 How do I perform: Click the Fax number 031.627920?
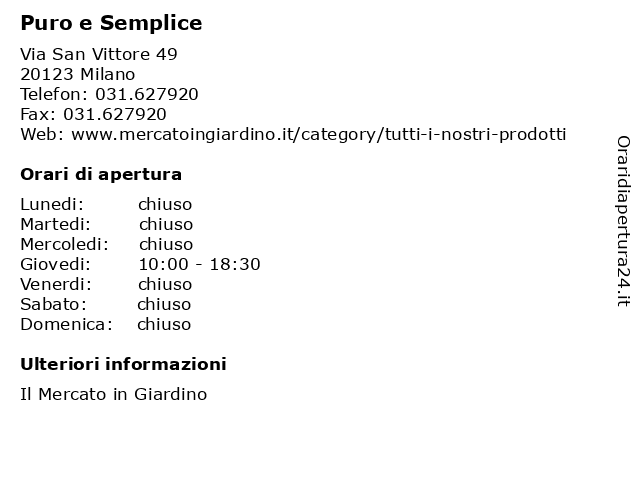(115, 114)
